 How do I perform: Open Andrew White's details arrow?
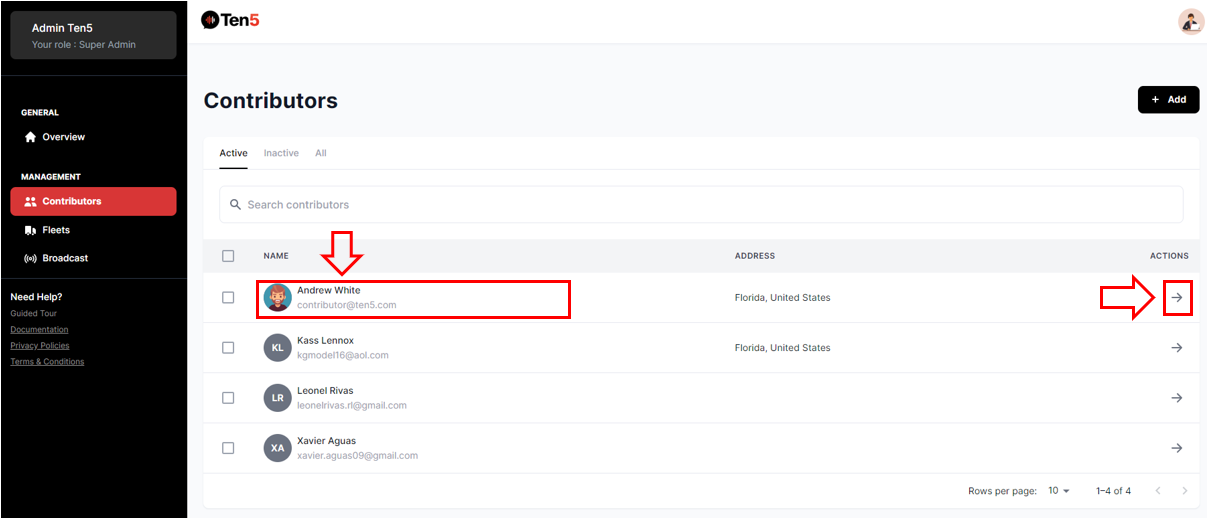[1177, 298]
